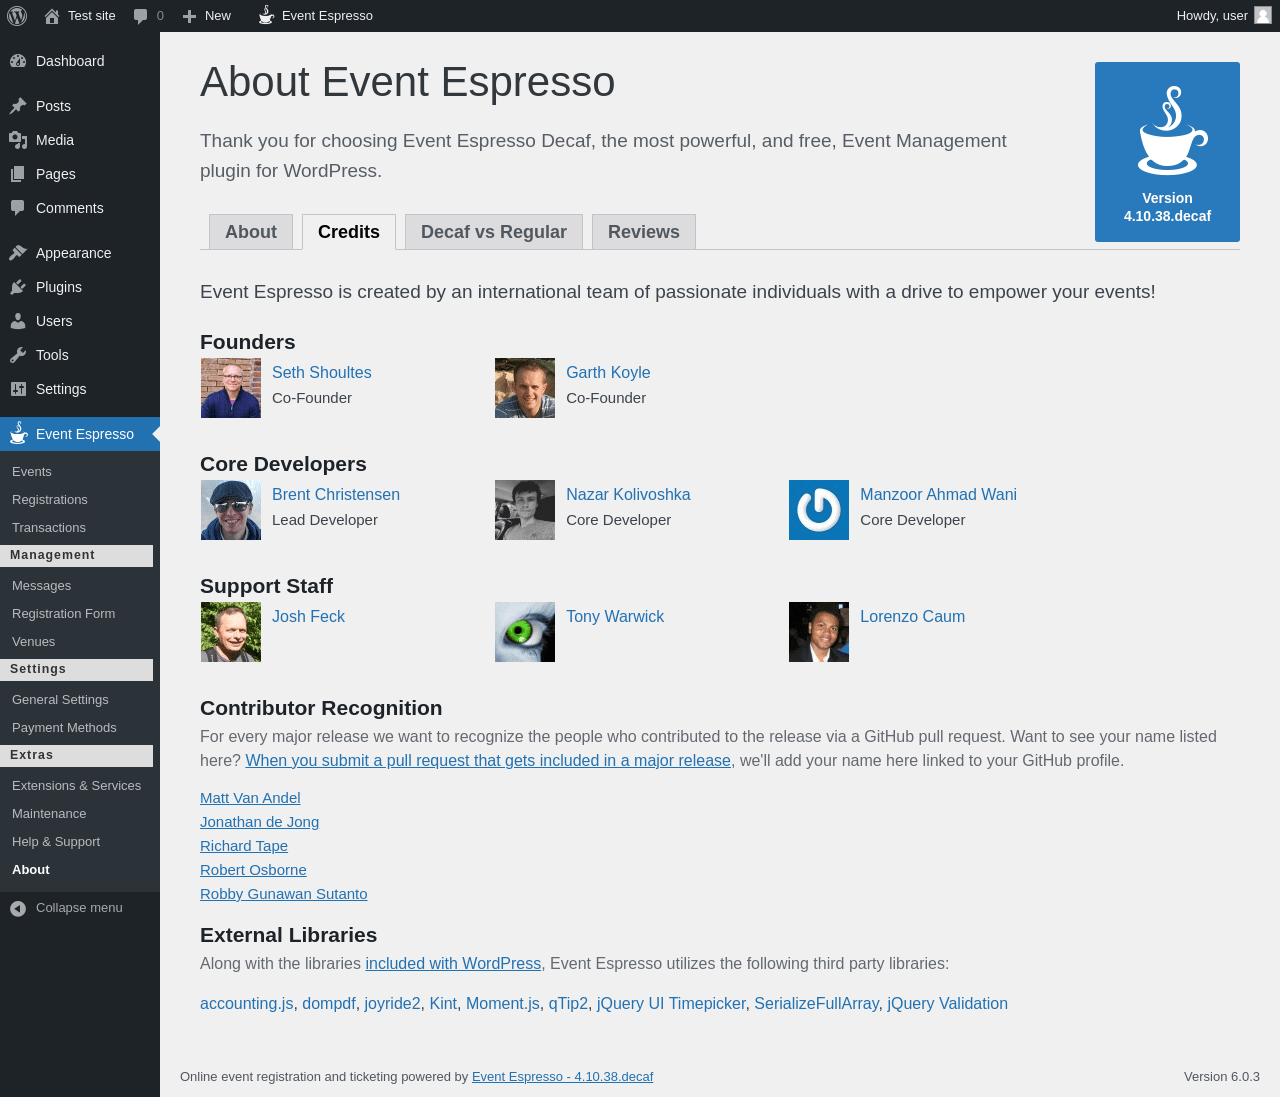
Task: Click the Appearance brush icon
Action: (x=18, y=253)
